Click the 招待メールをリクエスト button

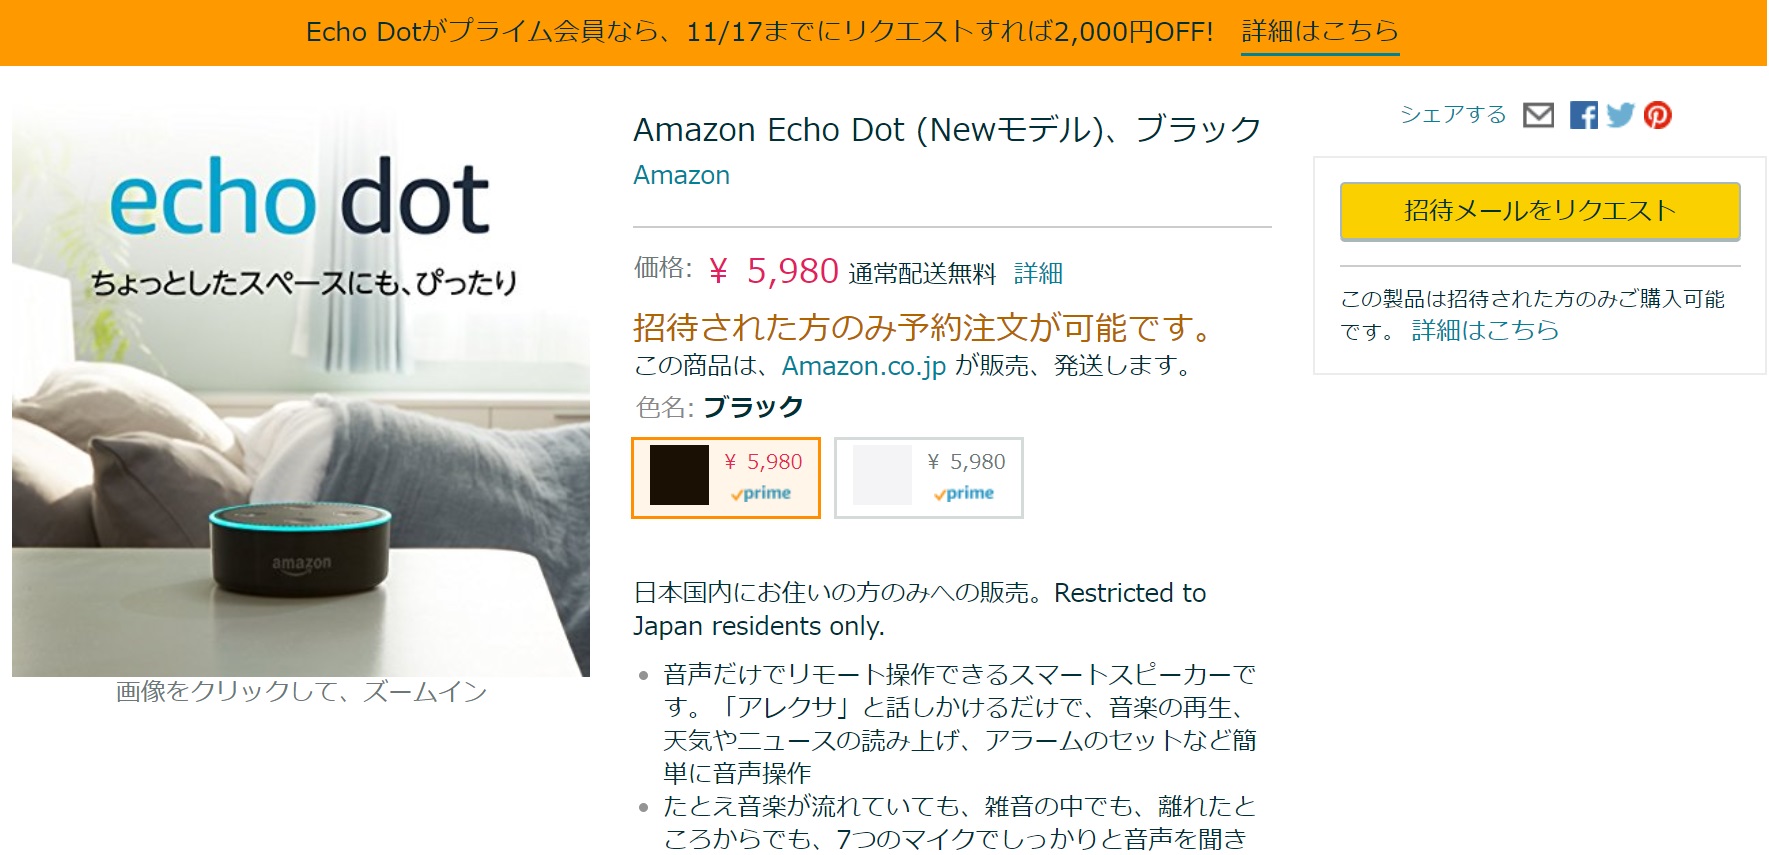point(1540,211)
